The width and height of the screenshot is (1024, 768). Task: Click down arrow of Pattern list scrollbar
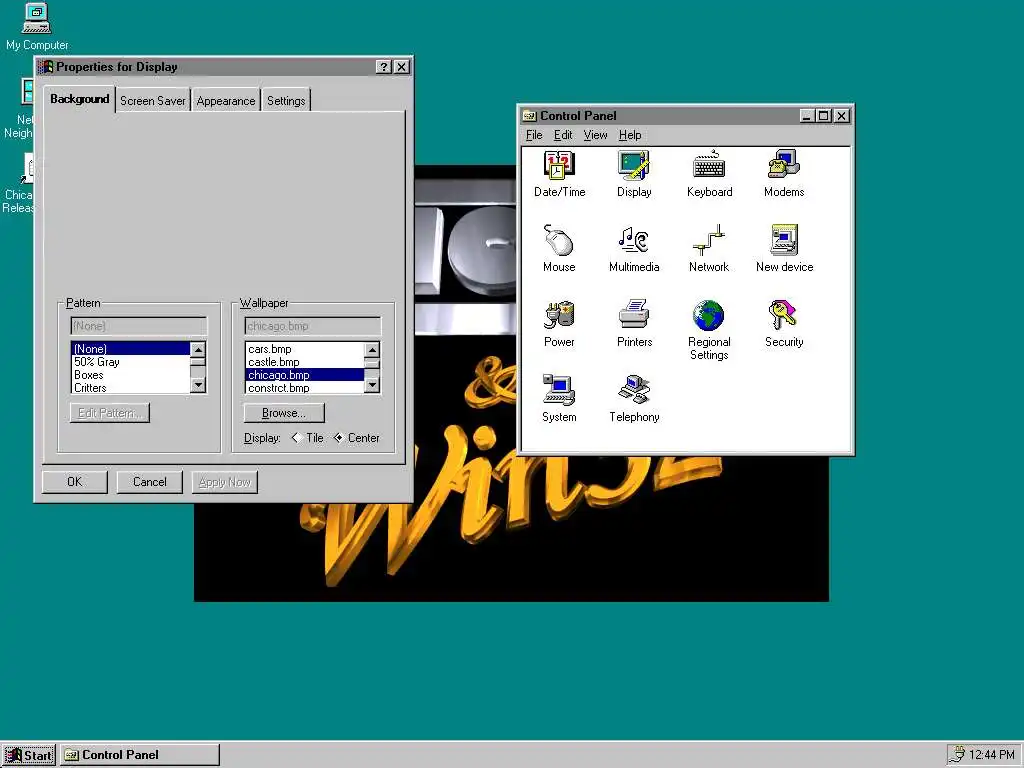tap(198, 386)
